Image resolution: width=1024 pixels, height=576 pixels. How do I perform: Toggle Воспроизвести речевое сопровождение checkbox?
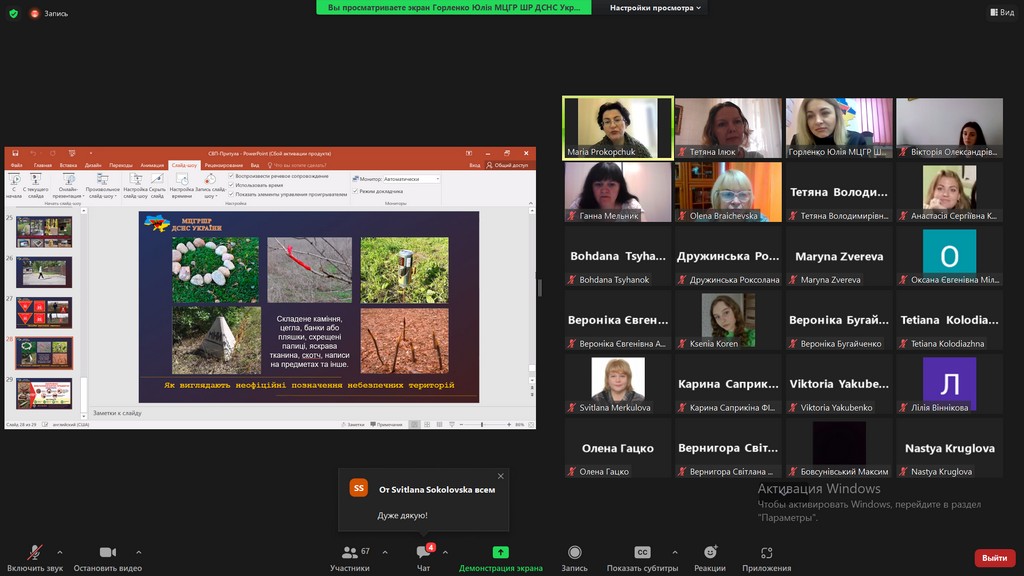pos(232,176)
